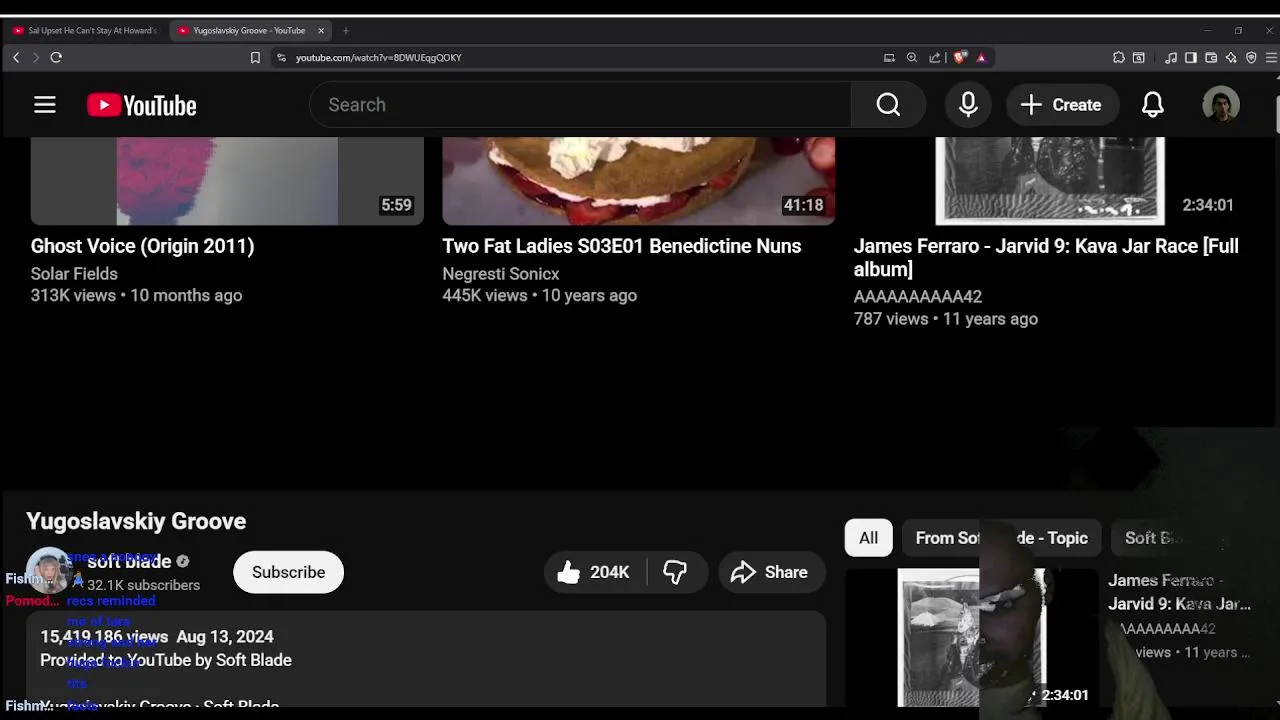
Task: Open Leo AI sparkle icon
Action: tap(1231, 58)
